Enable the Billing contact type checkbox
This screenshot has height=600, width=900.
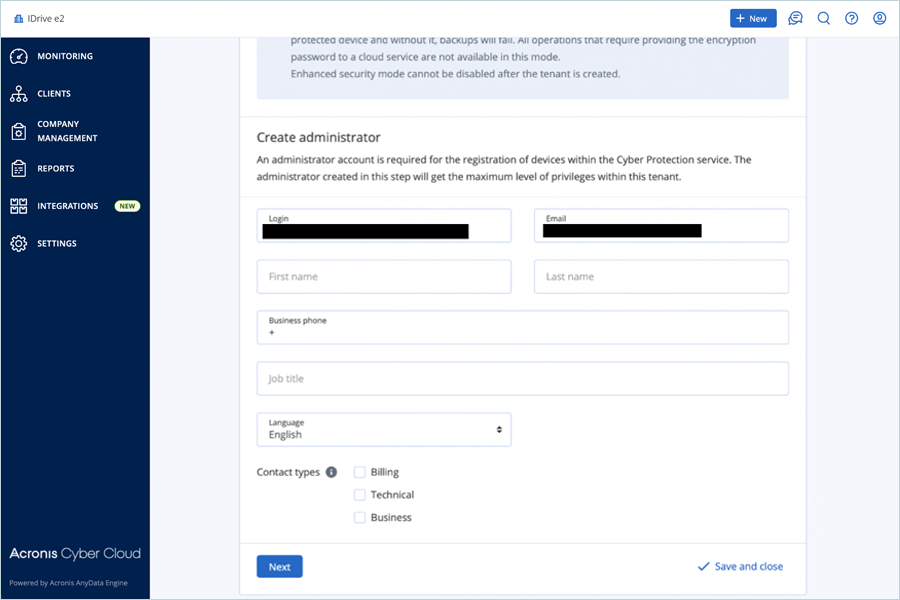pyautogui.click(x=360, y=472)
